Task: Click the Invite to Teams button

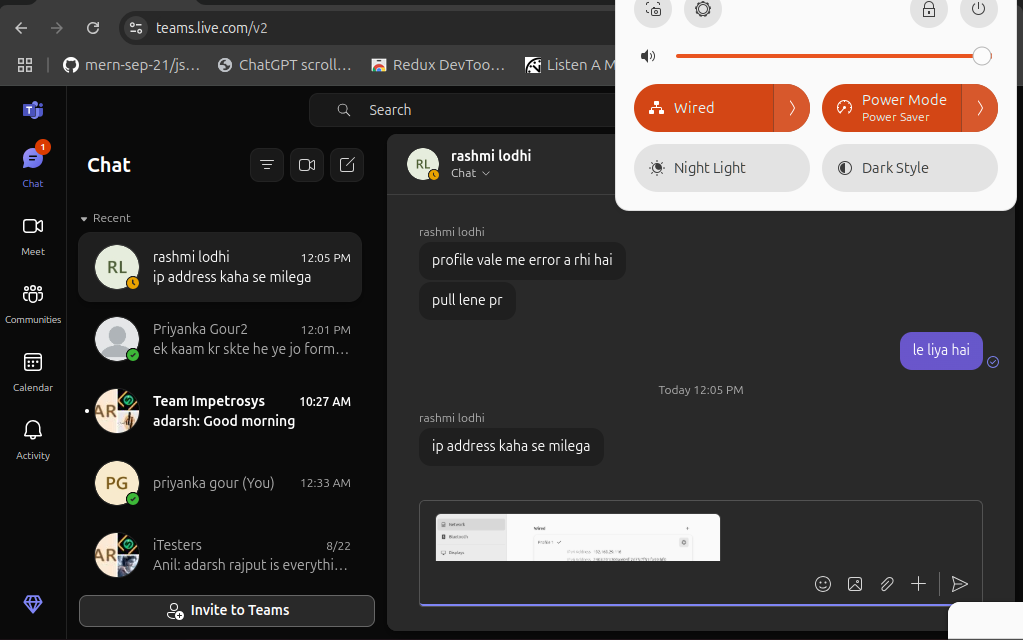Action: [x=227, y=610]
